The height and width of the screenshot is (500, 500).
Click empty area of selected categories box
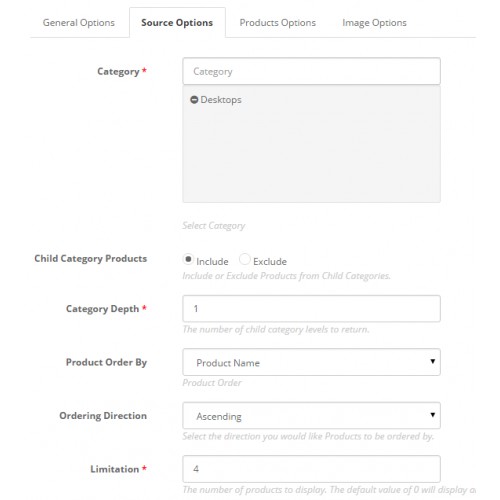(311, 153)
